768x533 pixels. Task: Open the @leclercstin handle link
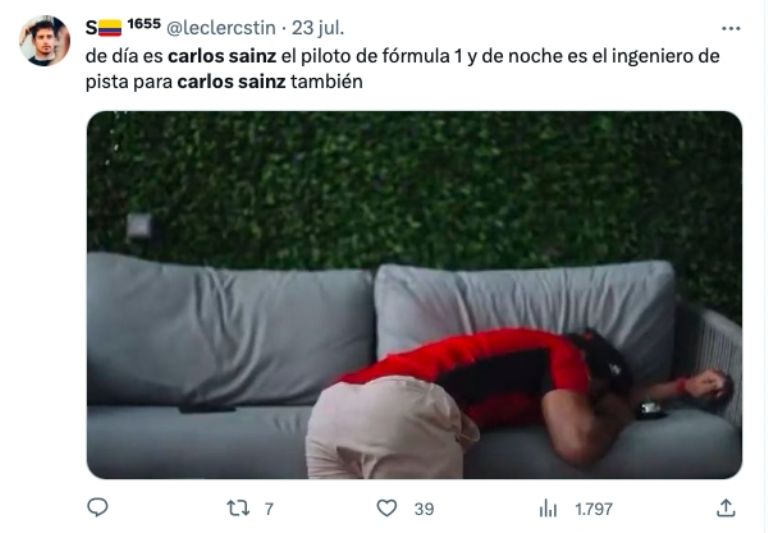(221, 28)
